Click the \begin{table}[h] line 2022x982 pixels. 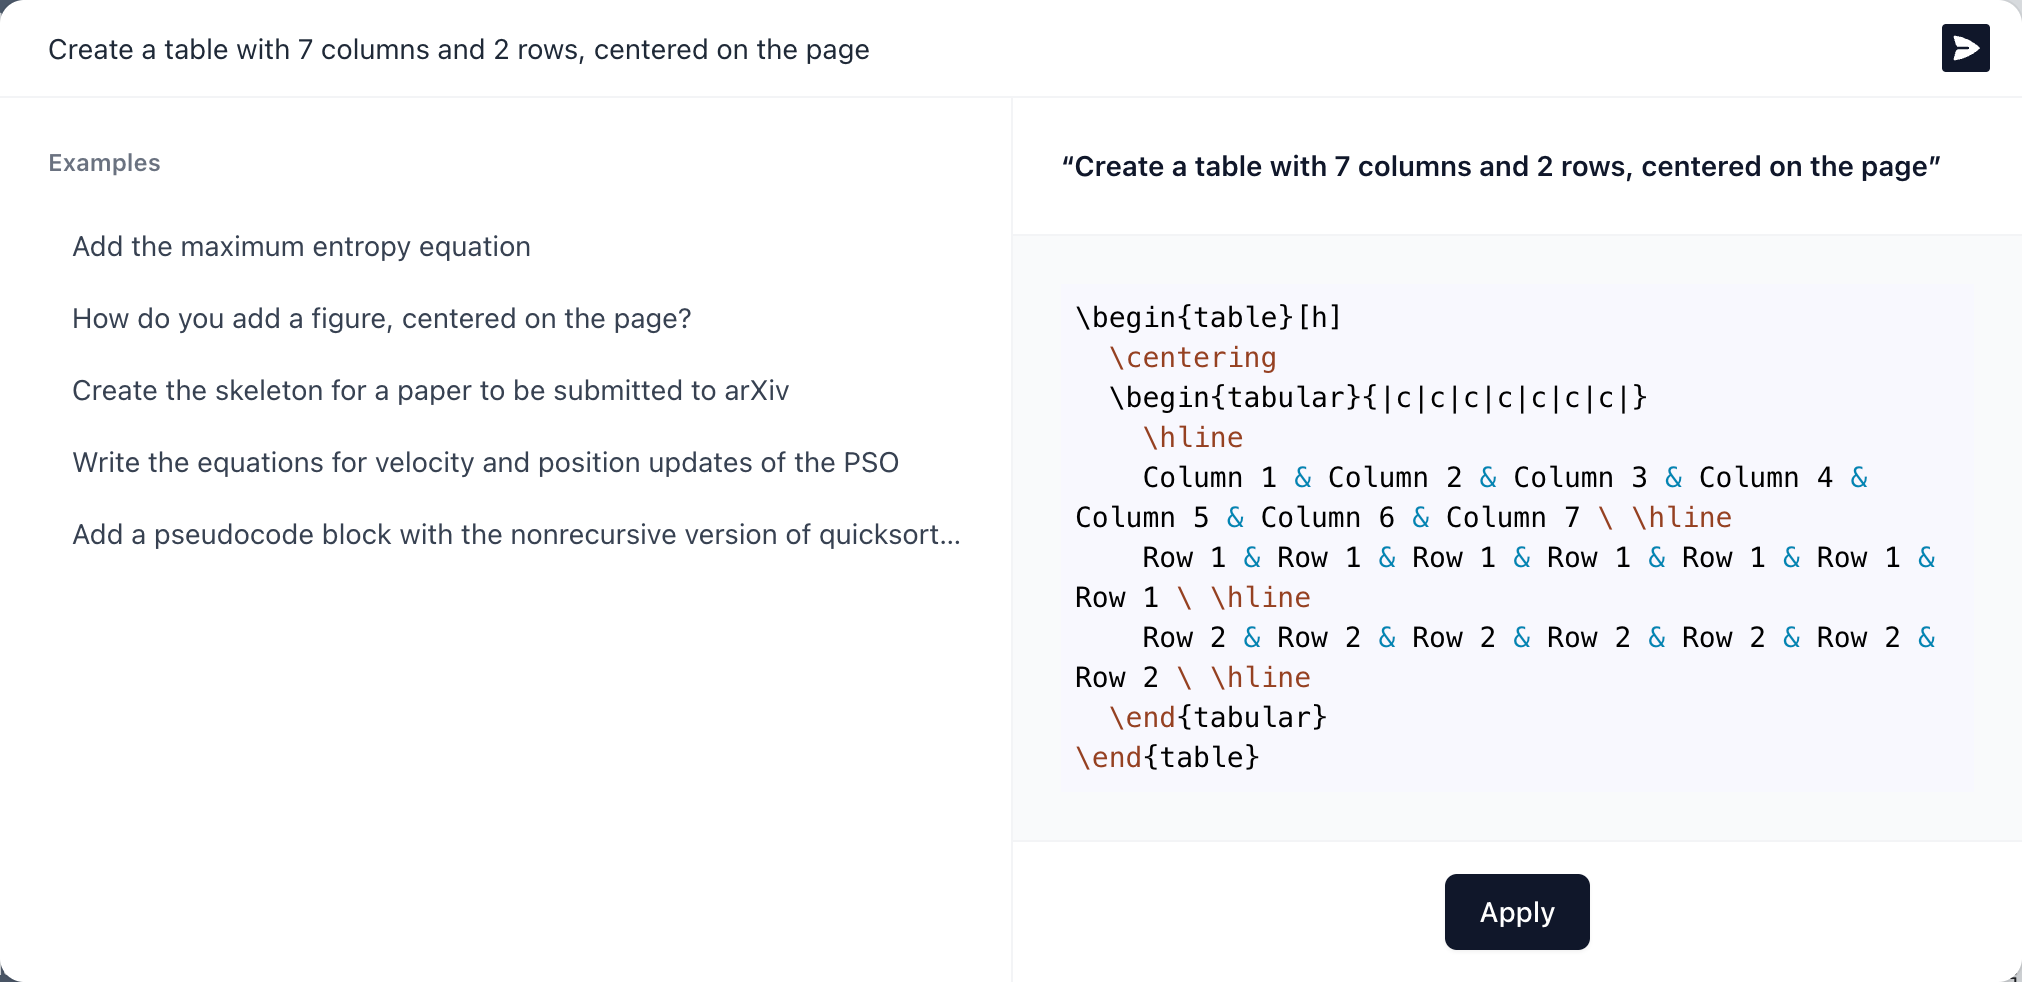click(1209, 317)
